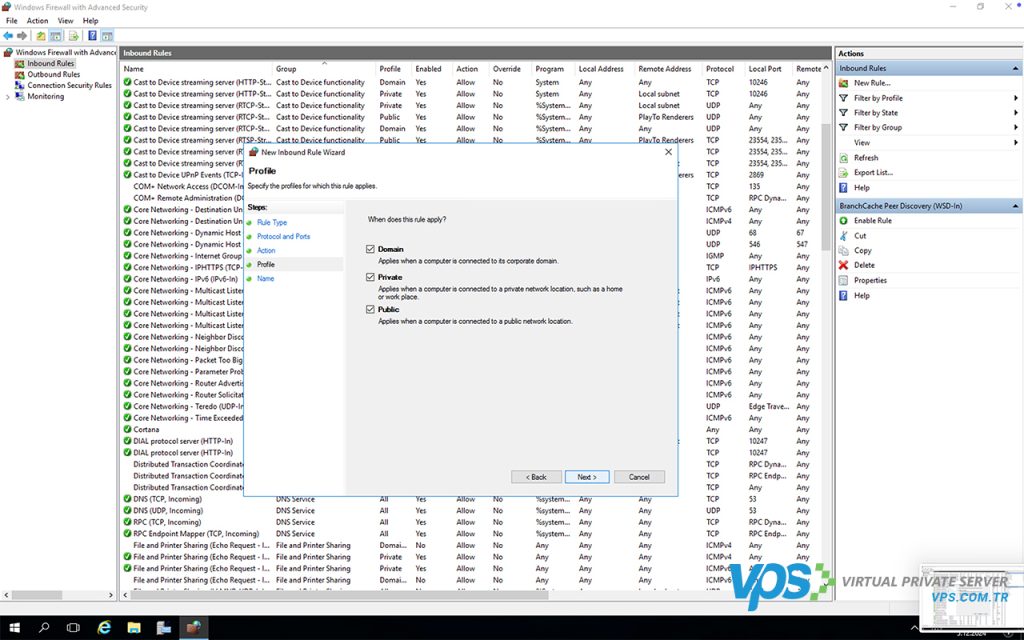Select Inbound Rules icon in the console tree
1024x640 pixels.
click(20, 63)
